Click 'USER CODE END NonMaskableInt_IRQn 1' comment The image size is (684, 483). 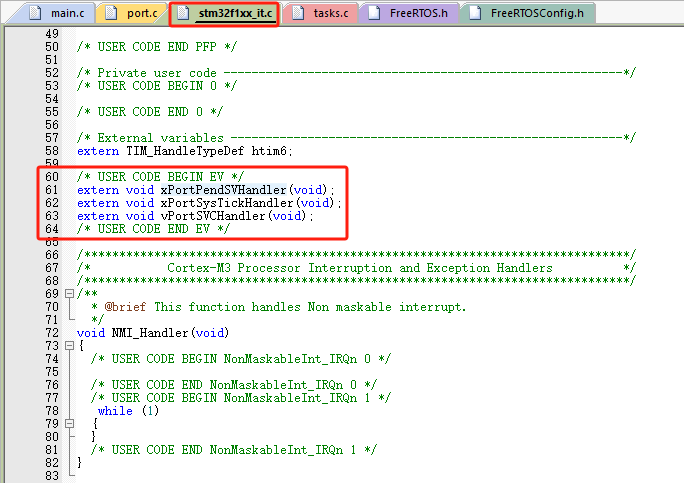[x=234, y=449]
